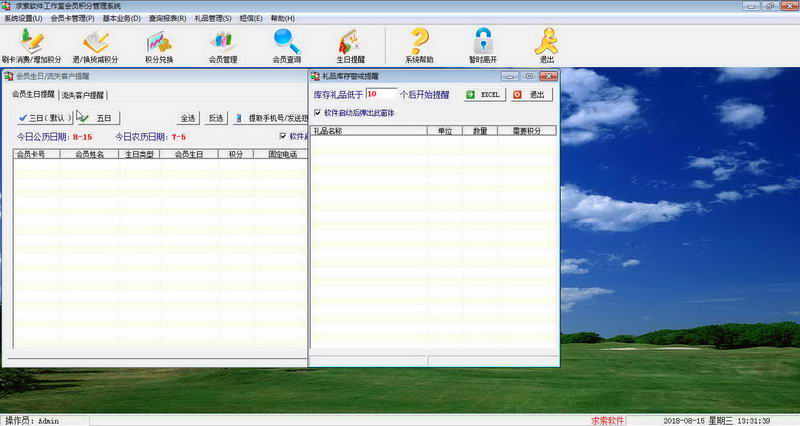Open the 礼品管理 menu
800x426 pixels.
tap(212, 18)
